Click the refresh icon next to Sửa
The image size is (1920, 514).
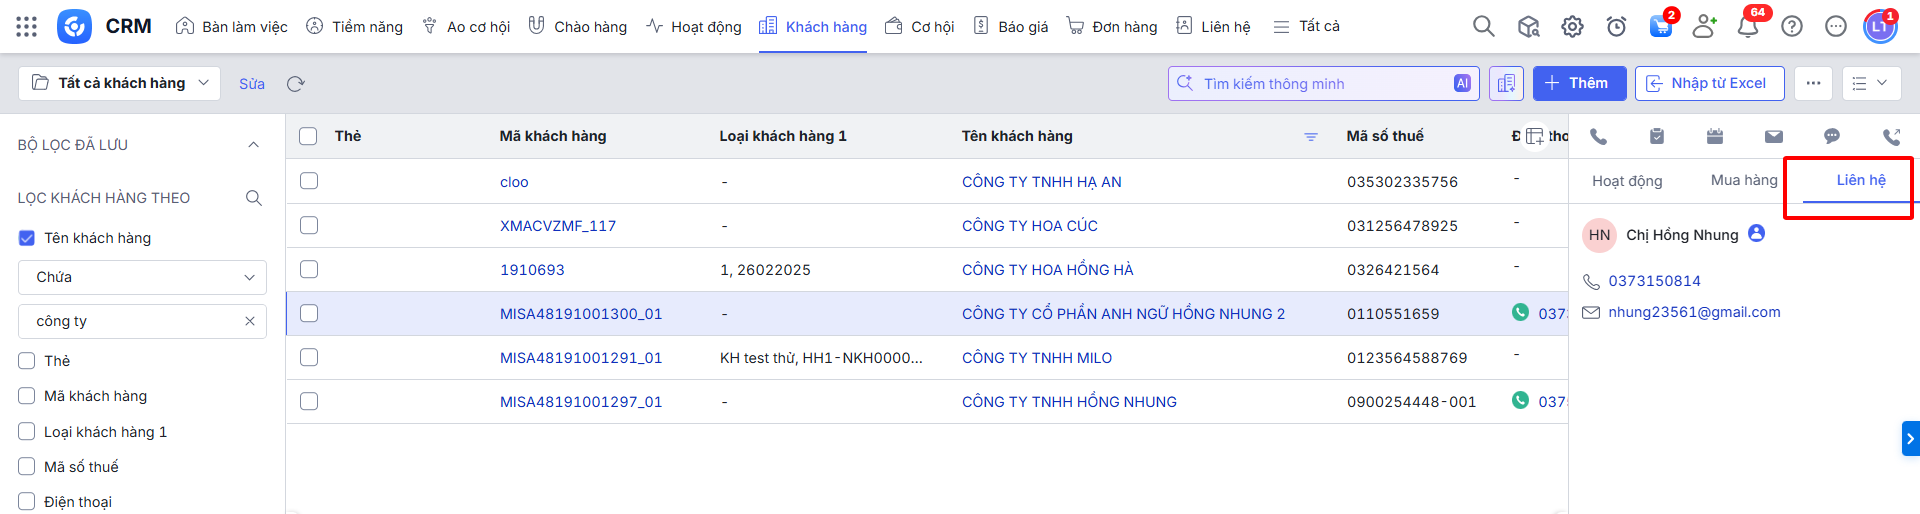pos(295,84)
